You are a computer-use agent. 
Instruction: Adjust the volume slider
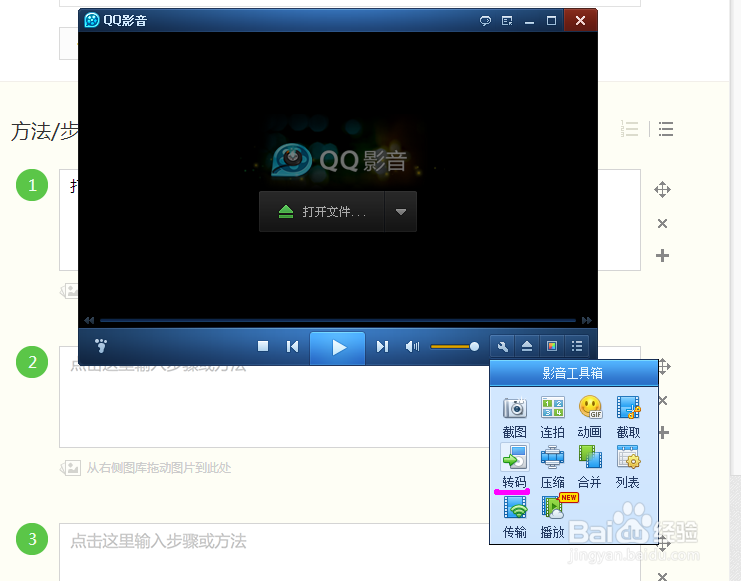click(x=455, y=347)
